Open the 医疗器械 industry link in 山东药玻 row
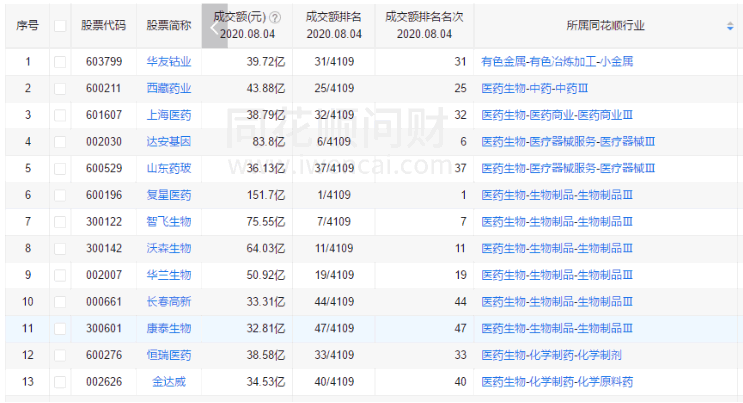This screenshot has width=743, height=403. tap(568, 168)
